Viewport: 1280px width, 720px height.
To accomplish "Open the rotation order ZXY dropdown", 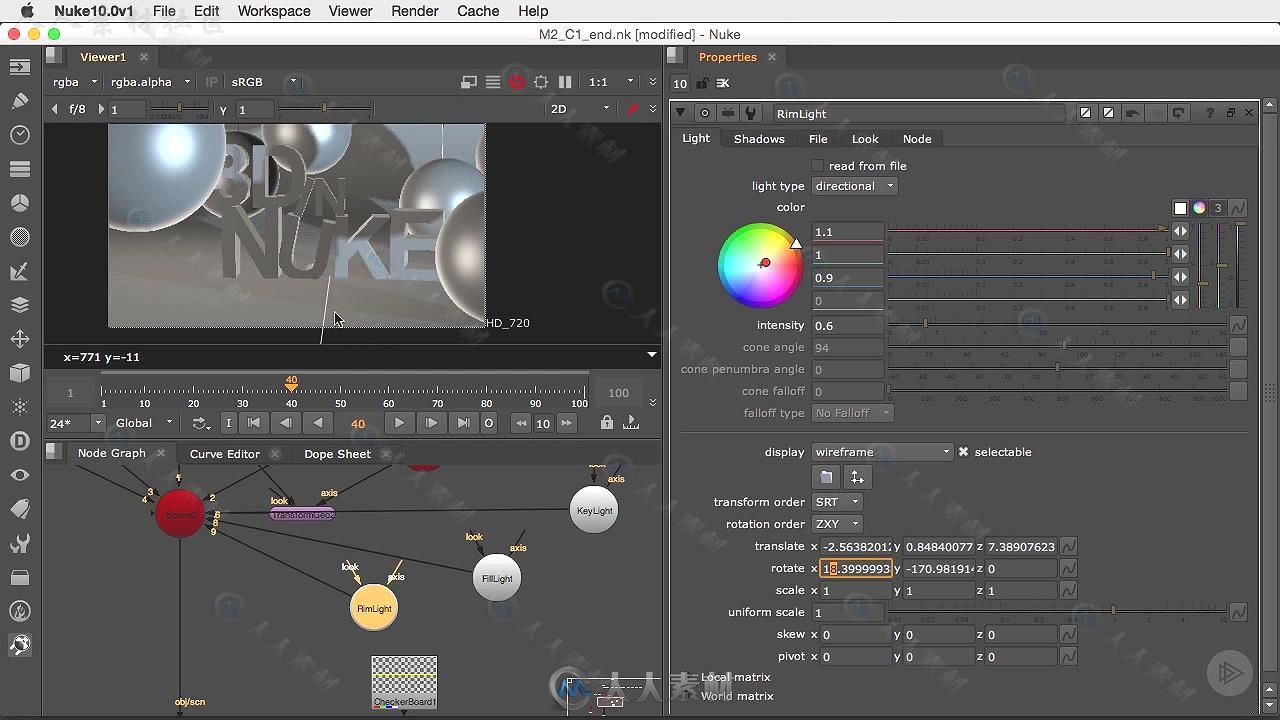I will pyautogui.click(x=837, y=524).
